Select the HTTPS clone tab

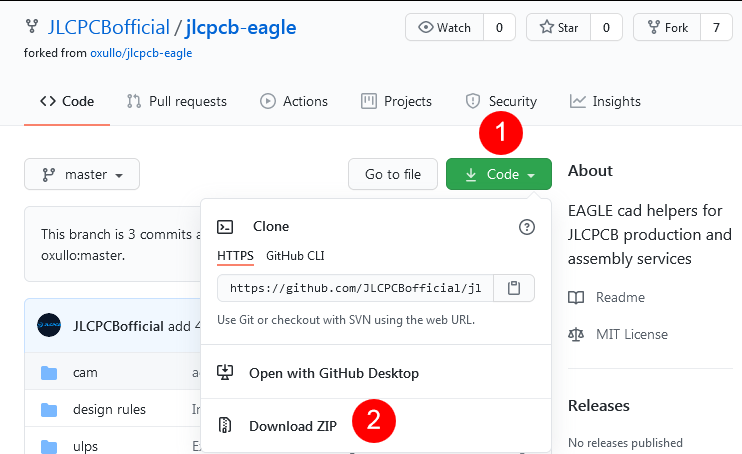(235, 256)
